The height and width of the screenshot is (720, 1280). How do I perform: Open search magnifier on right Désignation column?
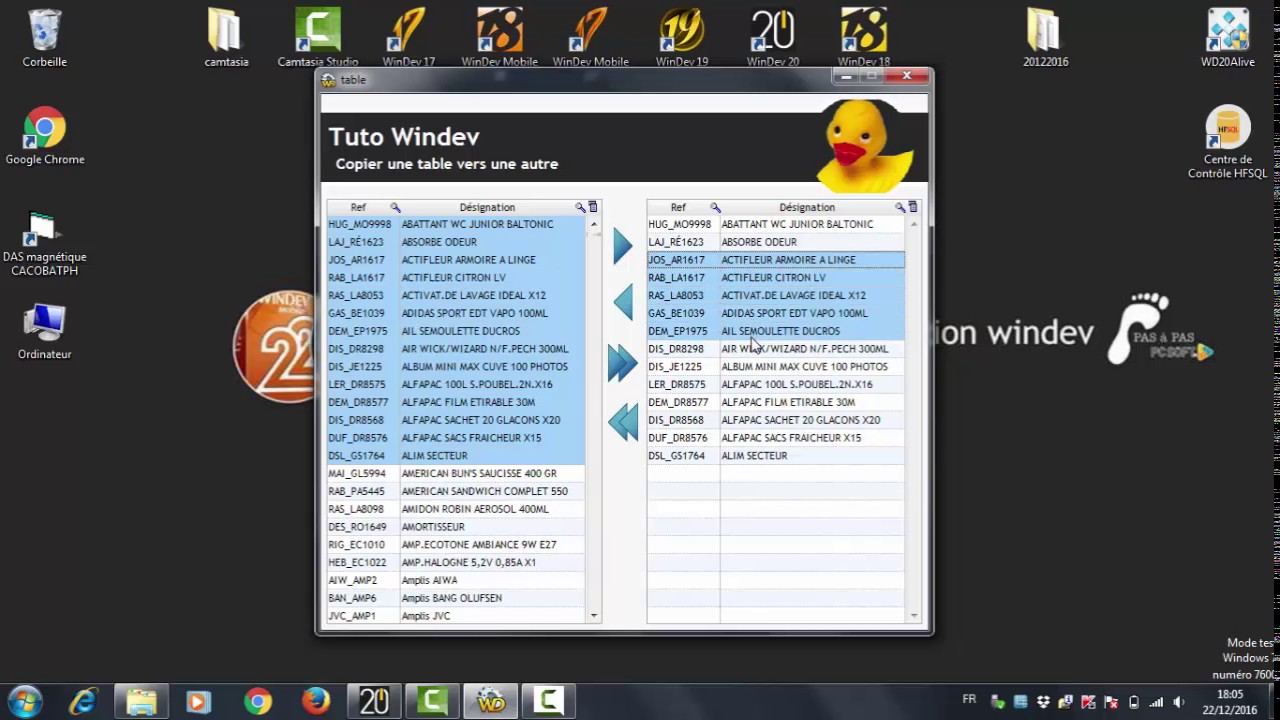(x=900, y=207)
